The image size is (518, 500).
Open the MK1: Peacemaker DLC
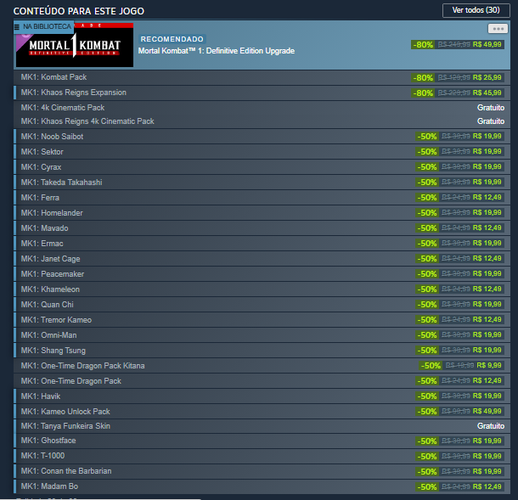262,274
